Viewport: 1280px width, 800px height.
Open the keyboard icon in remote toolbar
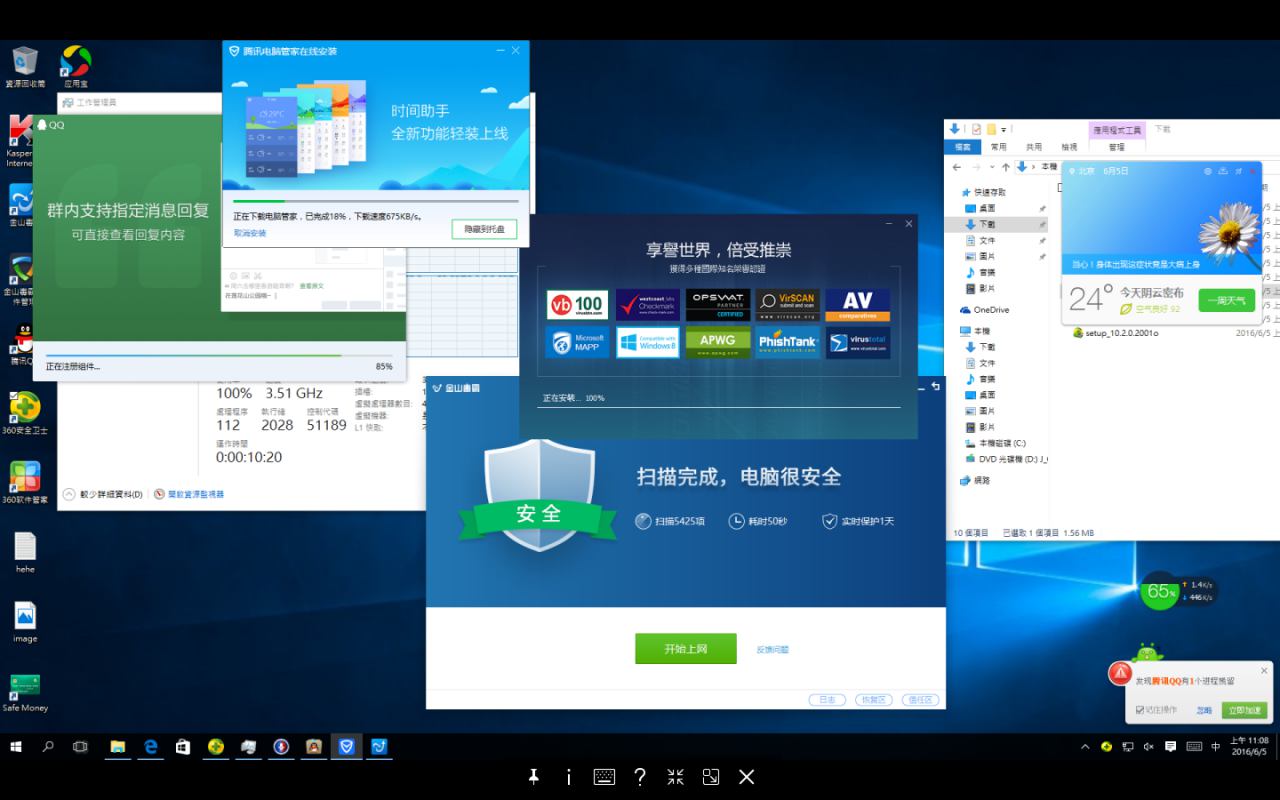(x=604, y=777)
